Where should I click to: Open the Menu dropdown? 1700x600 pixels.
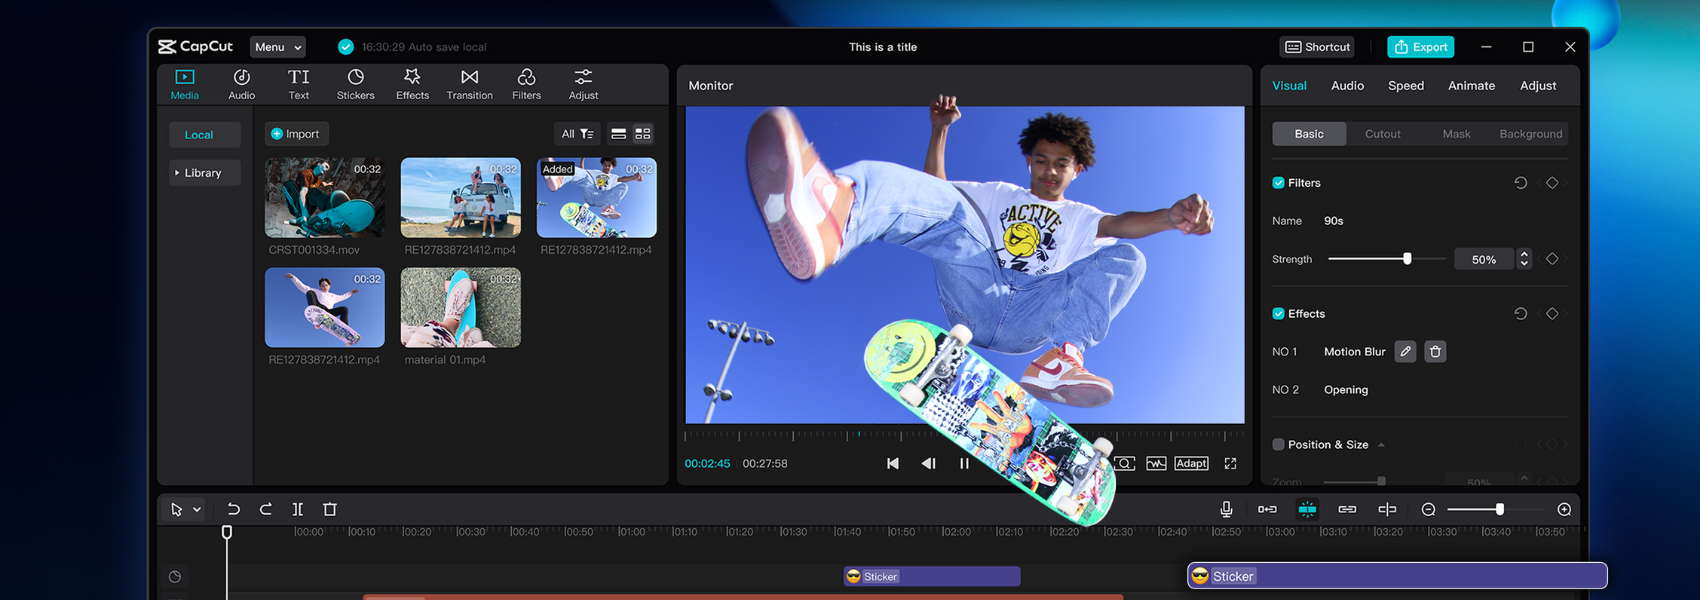point(277,47)
